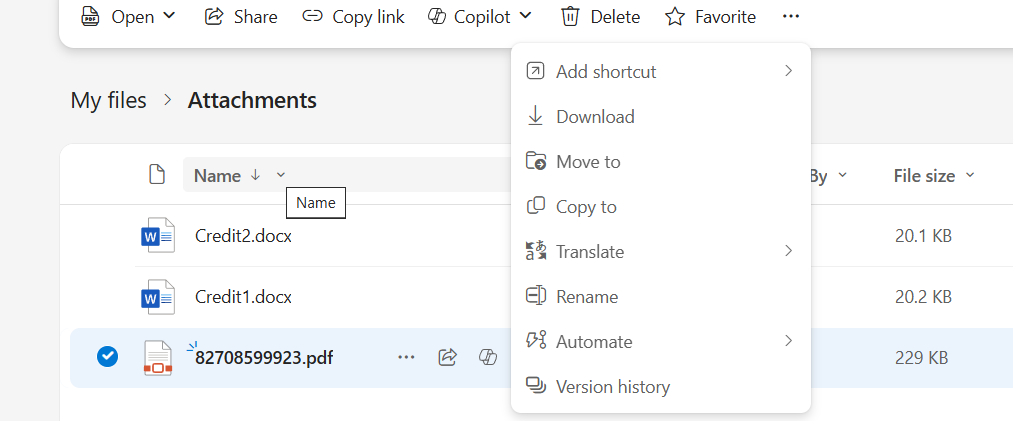Choose Copy to from the menu
Viewport: 1013px width, 421px height.
[660, 207]
